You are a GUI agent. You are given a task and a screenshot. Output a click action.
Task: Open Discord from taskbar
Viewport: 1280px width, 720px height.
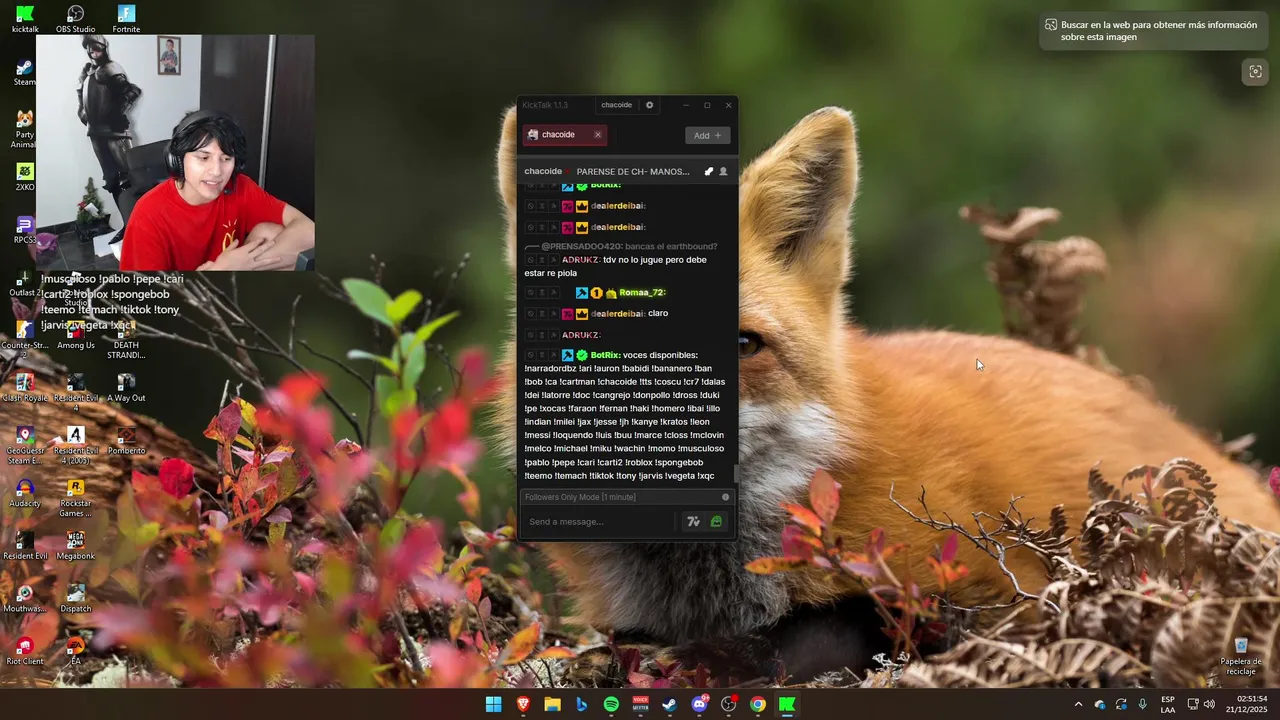click(x=699, y=704)
